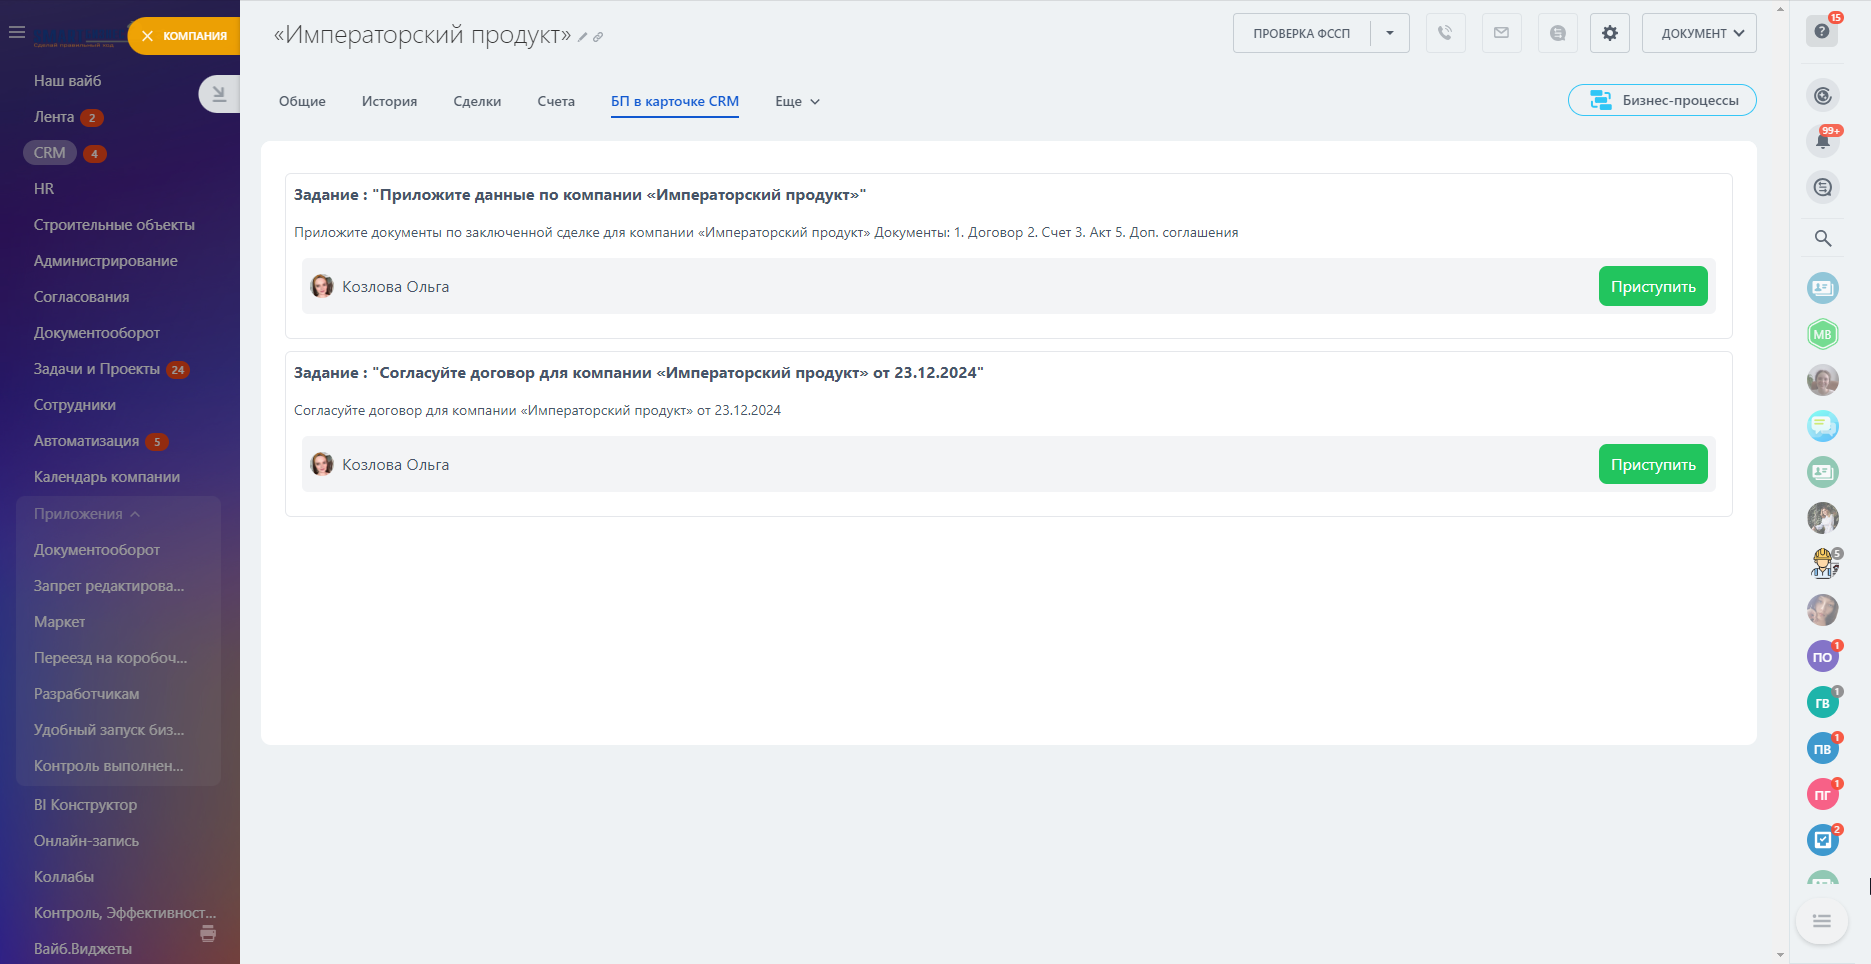
Task: Click the list menu button at bottom right
Action: tap(1822, 921)
